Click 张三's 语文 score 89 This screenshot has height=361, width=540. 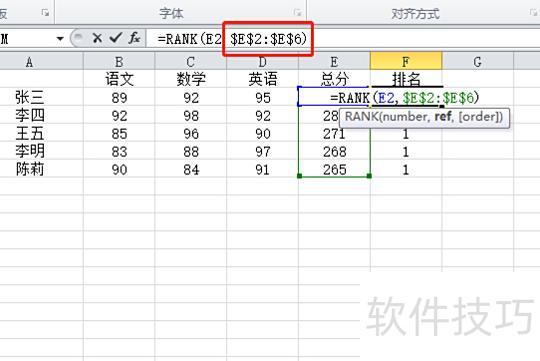119,97
